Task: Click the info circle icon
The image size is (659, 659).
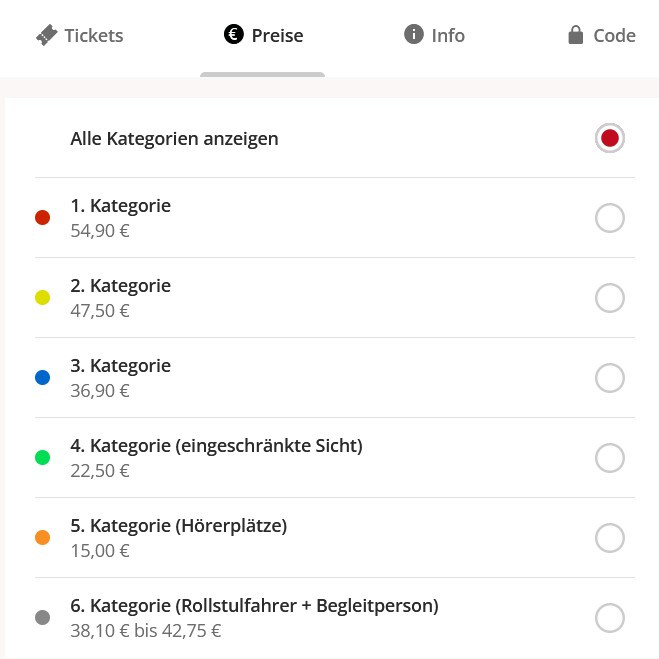Action: click(414, 35)
